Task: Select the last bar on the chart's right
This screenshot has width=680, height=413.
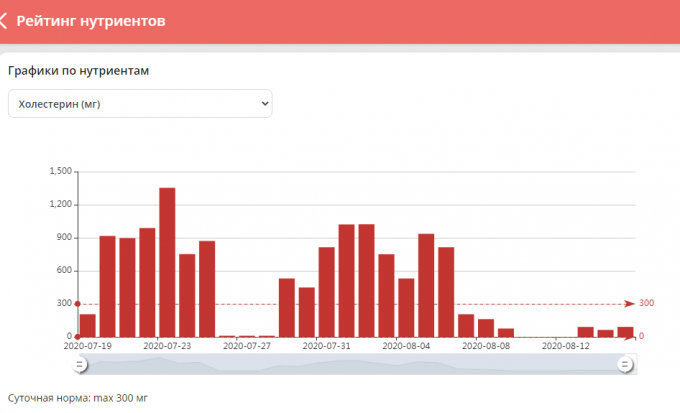Action: click(x=625, y=331)
